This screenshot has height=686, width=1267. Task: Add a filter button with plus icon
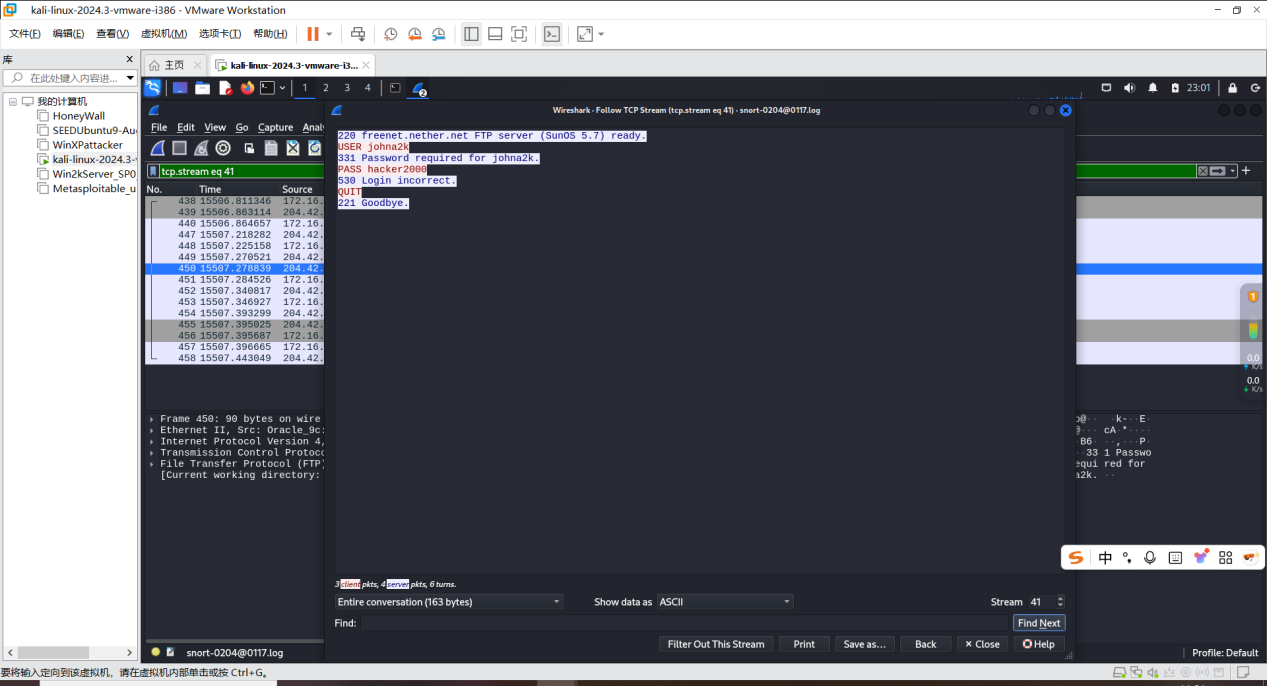click(x=1246, y=171)
